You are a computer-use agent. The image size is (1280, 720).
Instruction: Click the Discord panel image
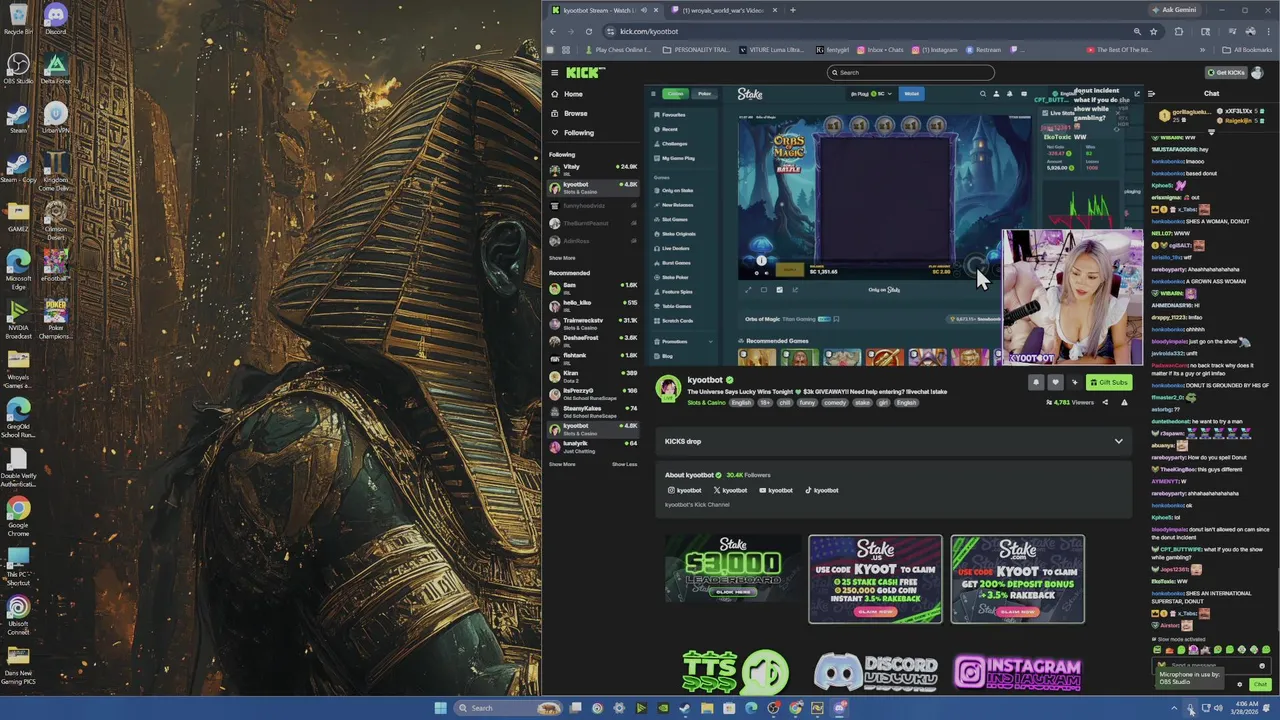875,672
